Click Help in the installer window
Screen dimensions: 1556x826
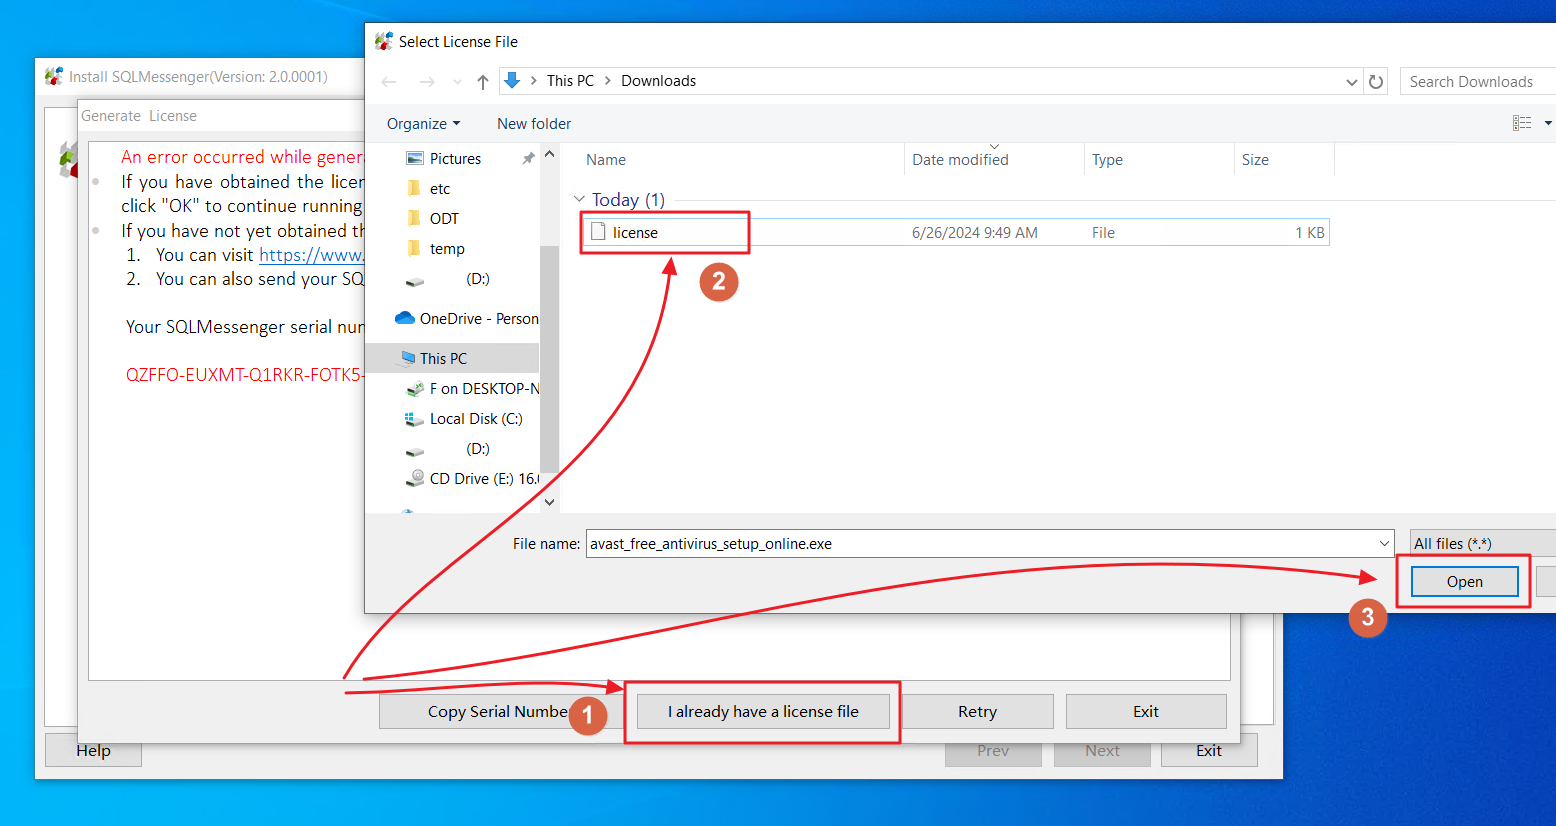(93, 751)
